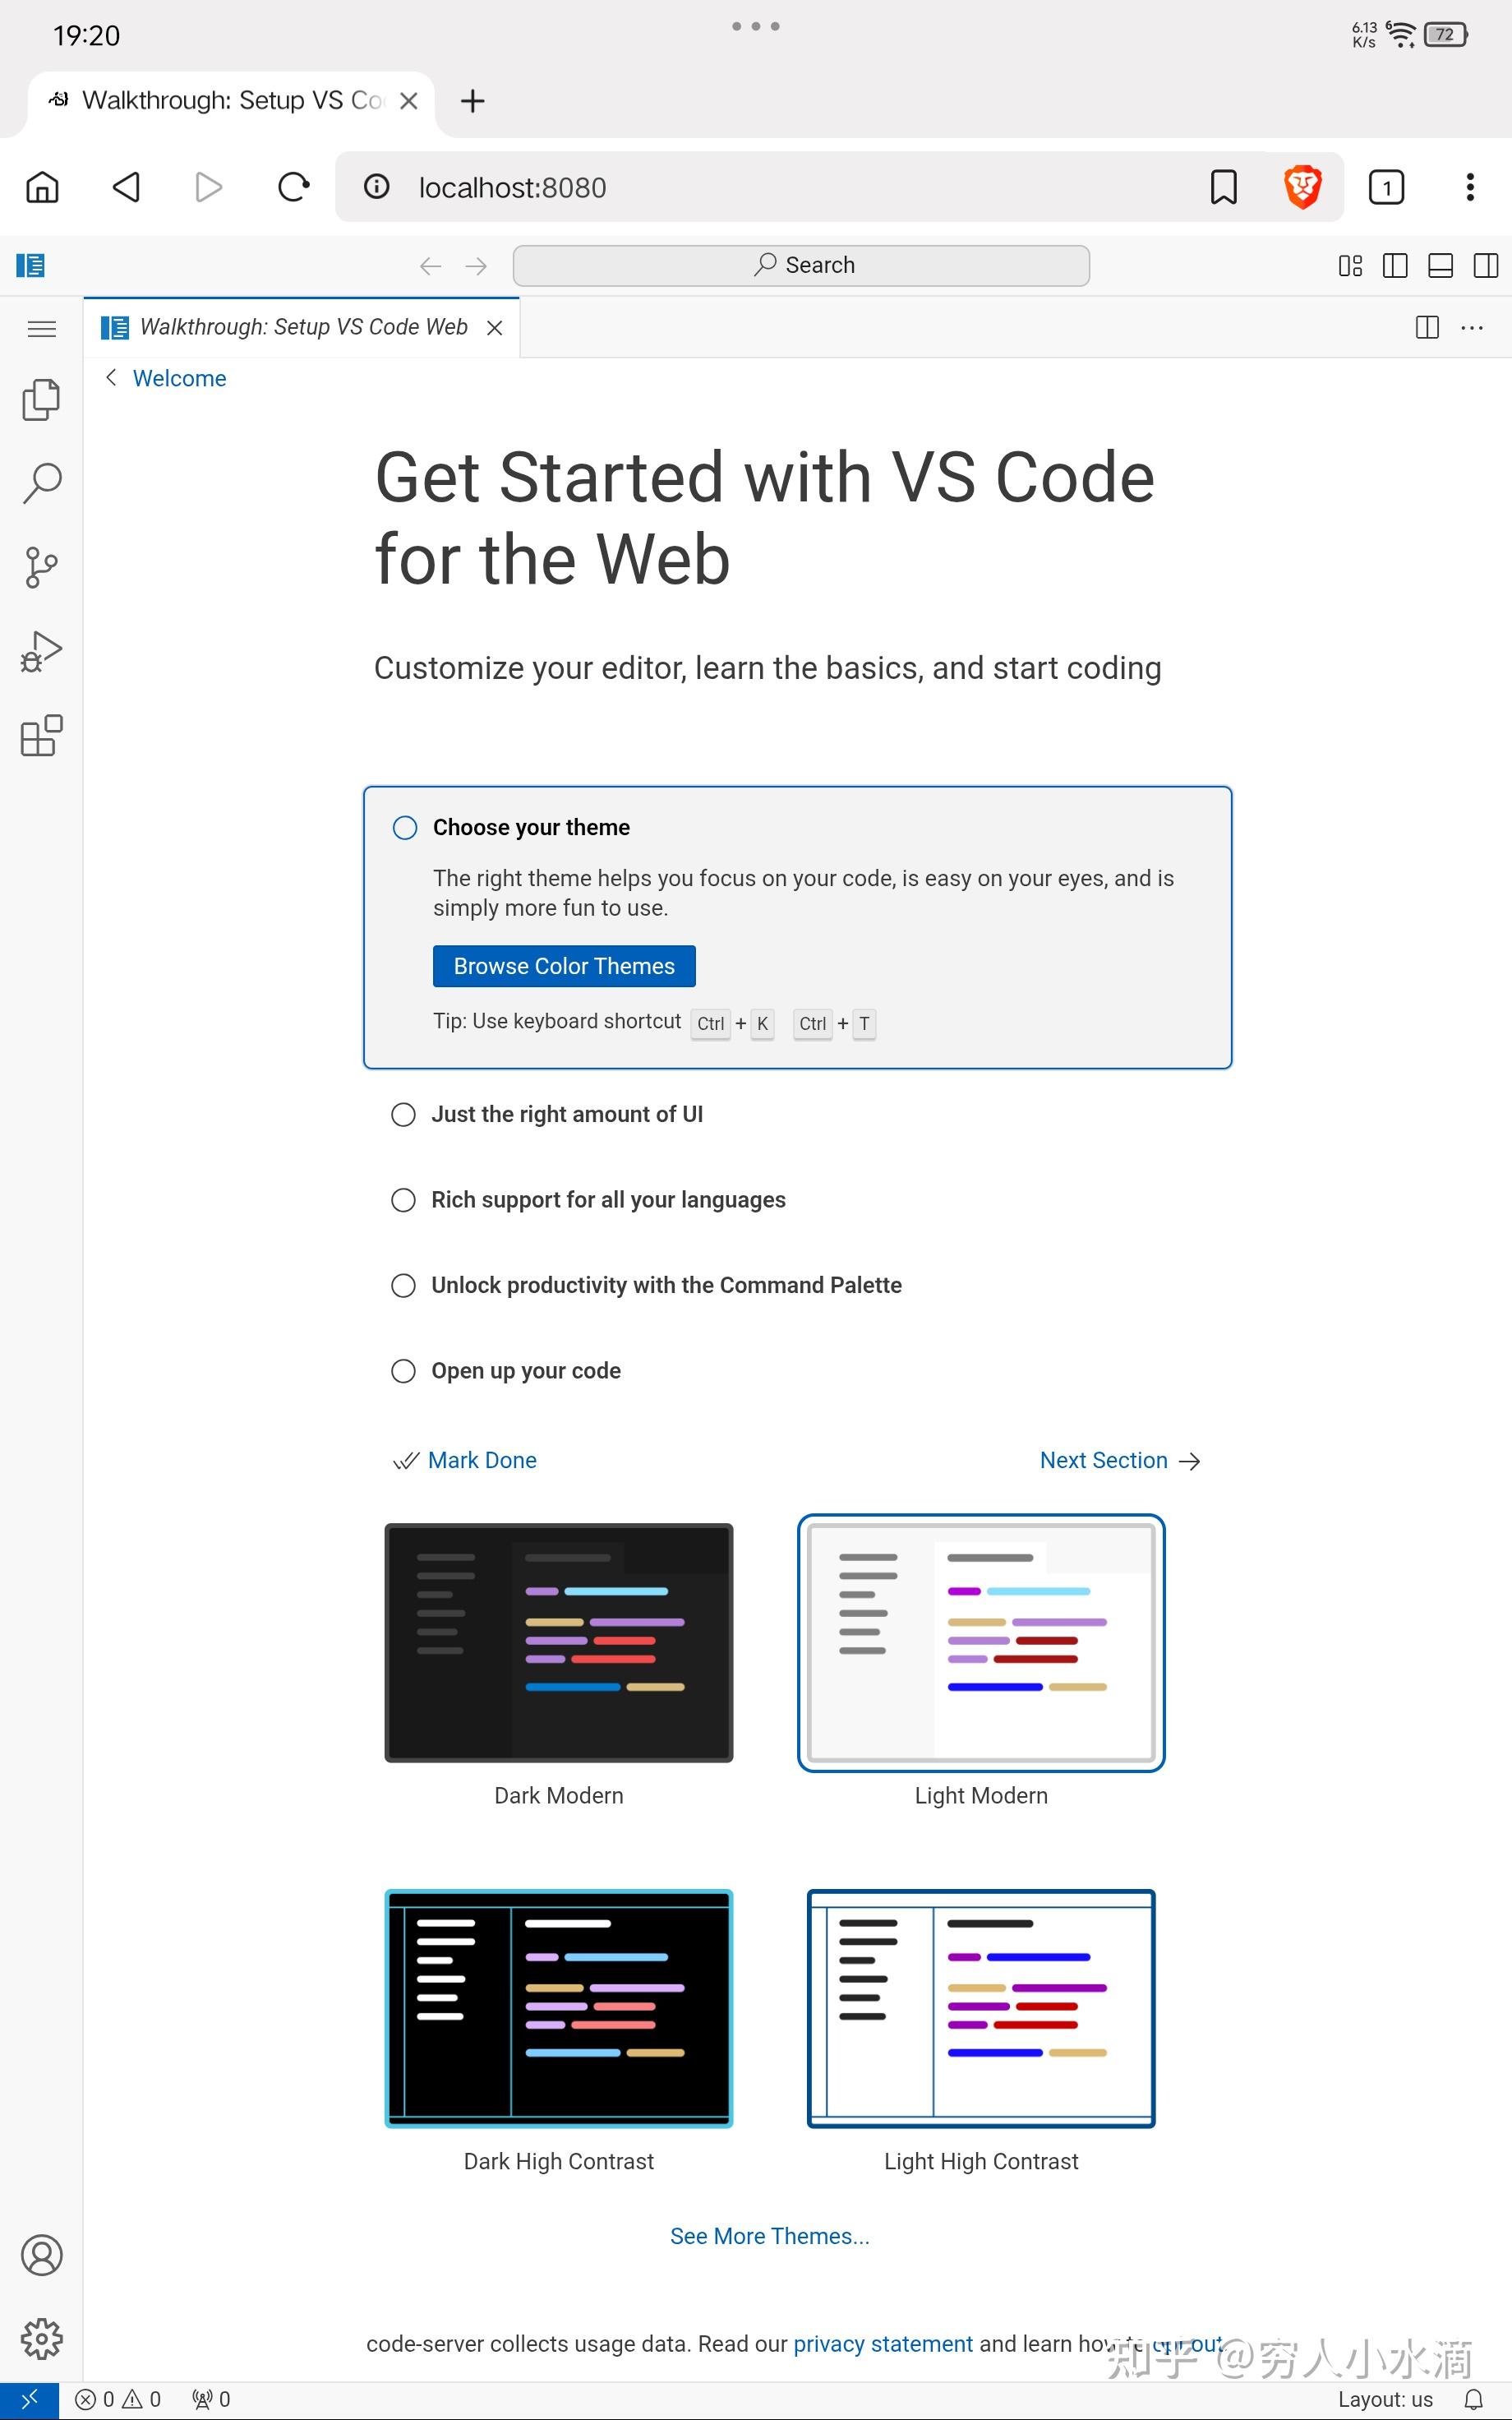Toggle the primary sidebar layout icon

coord(1394,265)
